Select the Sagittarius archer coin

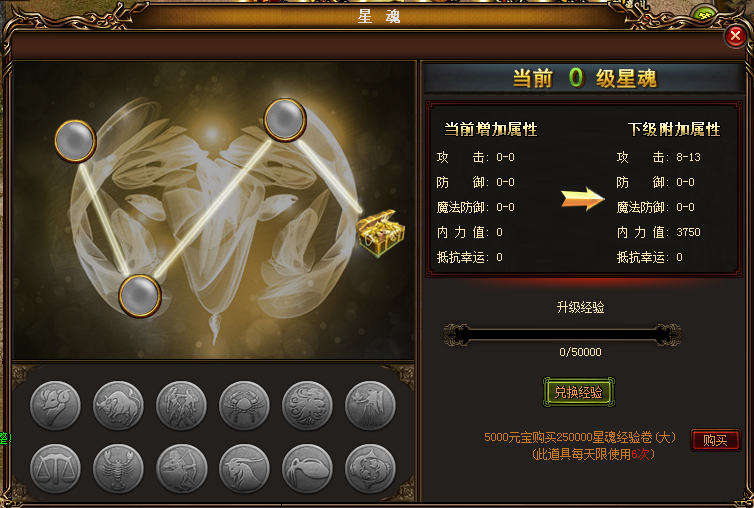point(181,469)
